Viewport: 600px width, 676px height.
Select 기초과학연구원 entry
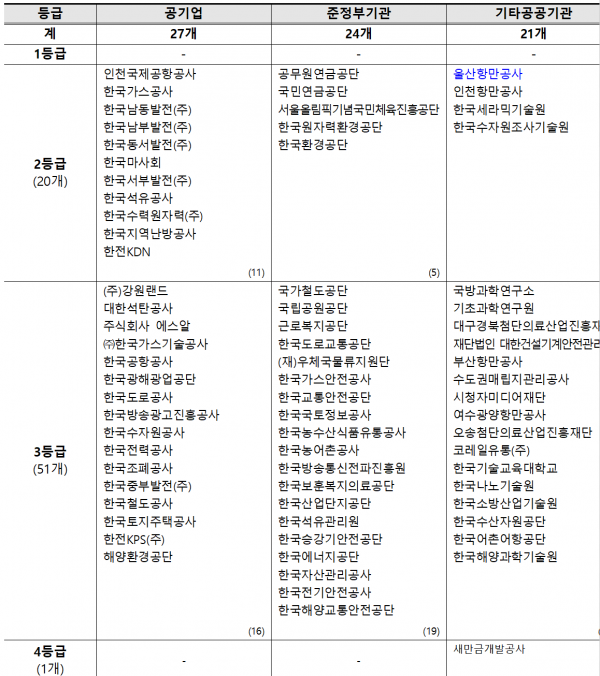coord(494,308)
